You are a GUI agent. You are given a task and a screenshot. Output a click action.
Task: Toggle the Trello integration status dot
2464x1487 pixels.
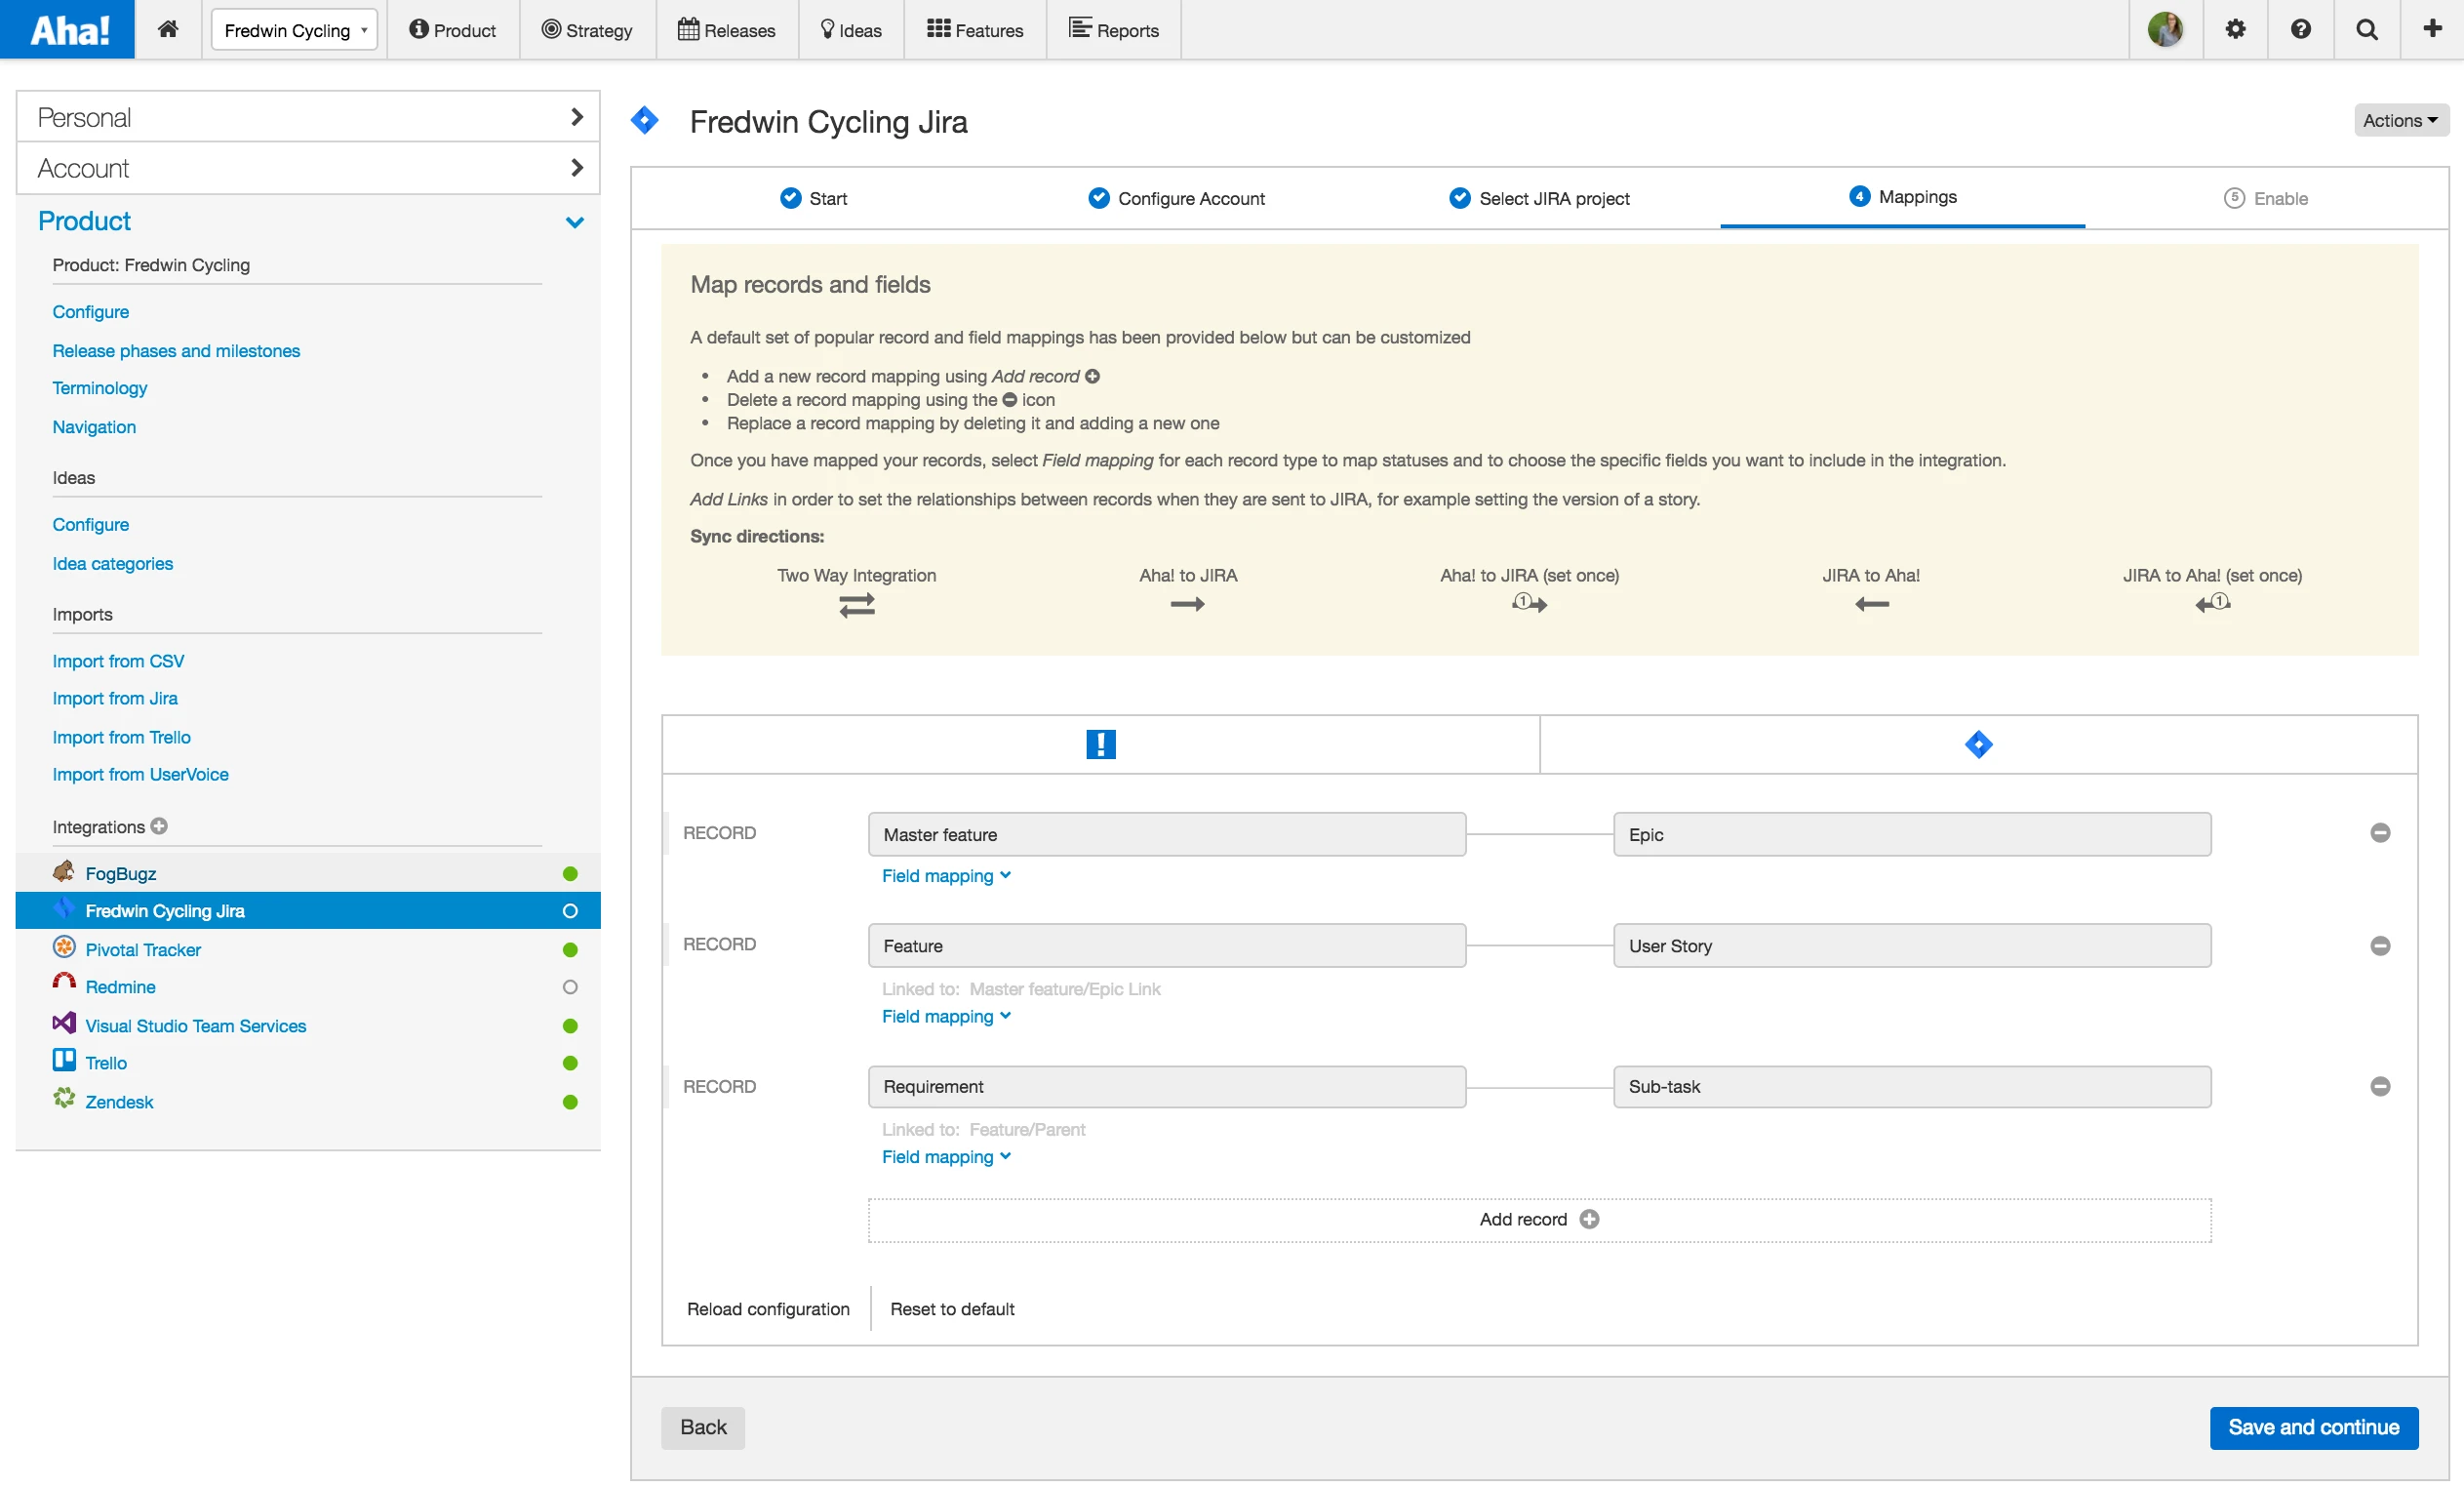[570, 1063]
